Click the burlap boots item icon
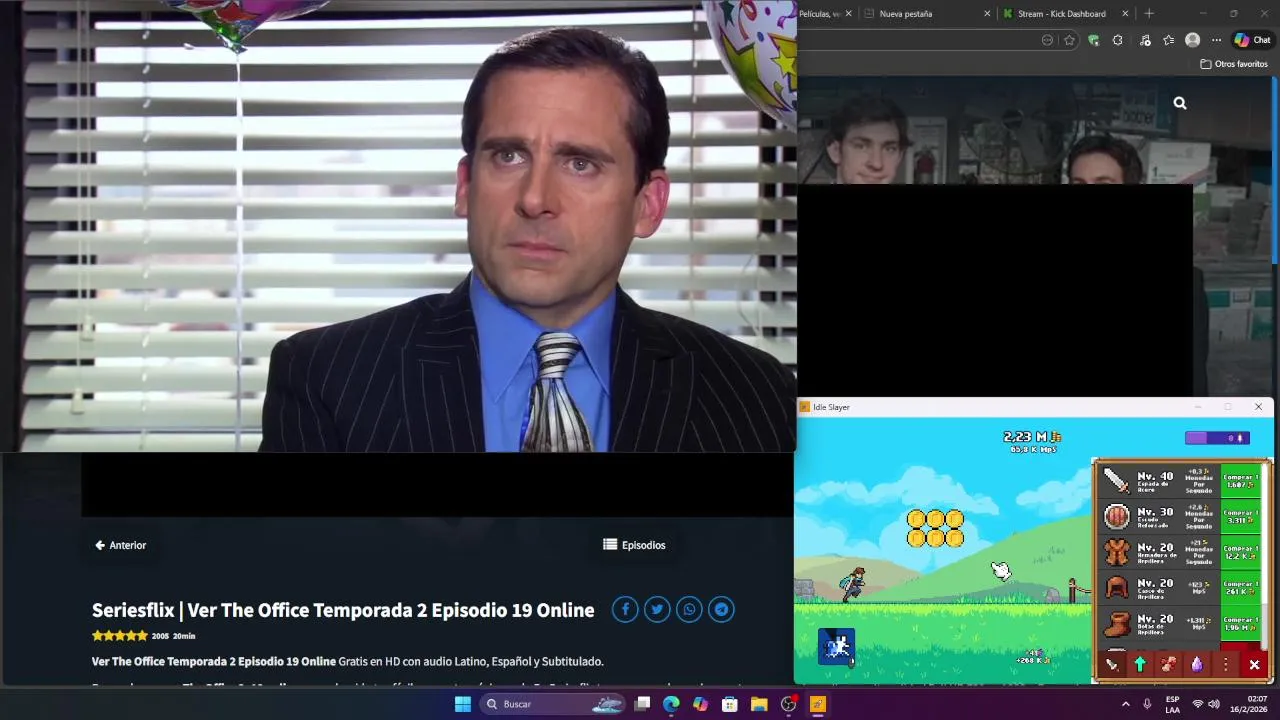Image resolution: width=1280 pixels, height=720 pixels. [x=1116, y=624]
